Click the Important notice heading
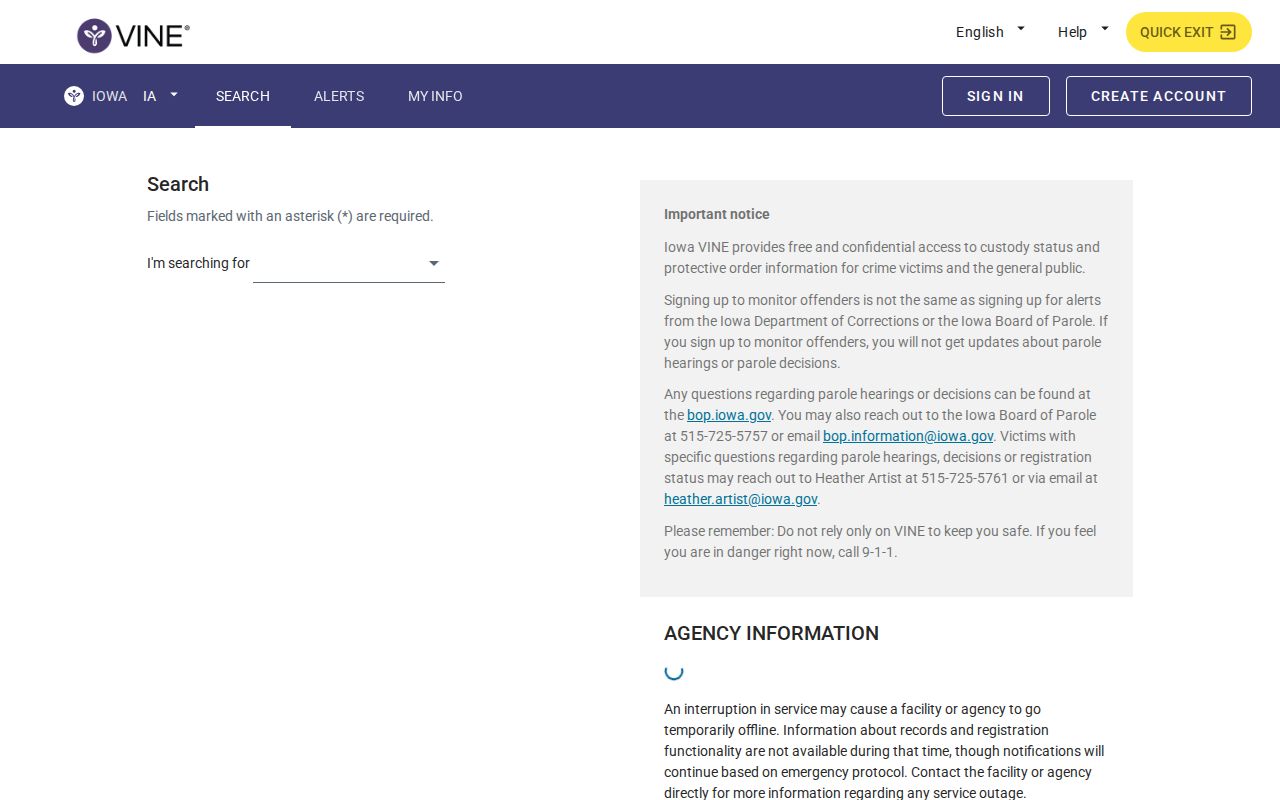Viewport: 1280px width, 800px height. [x=717, y=214]
